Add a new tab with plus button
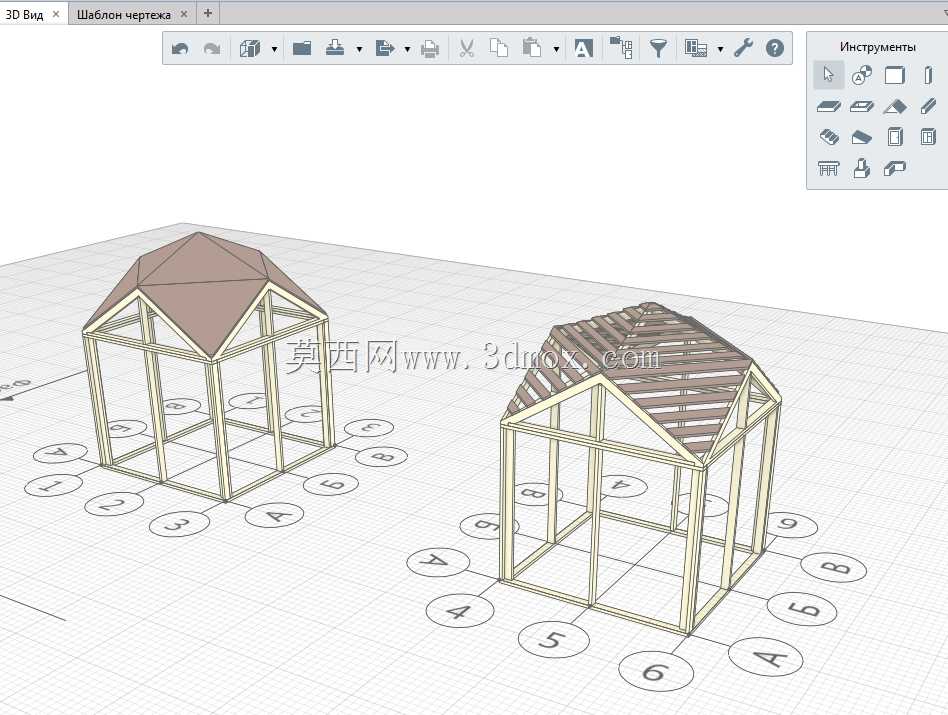948x715 pixels. (x=208, y=13)
